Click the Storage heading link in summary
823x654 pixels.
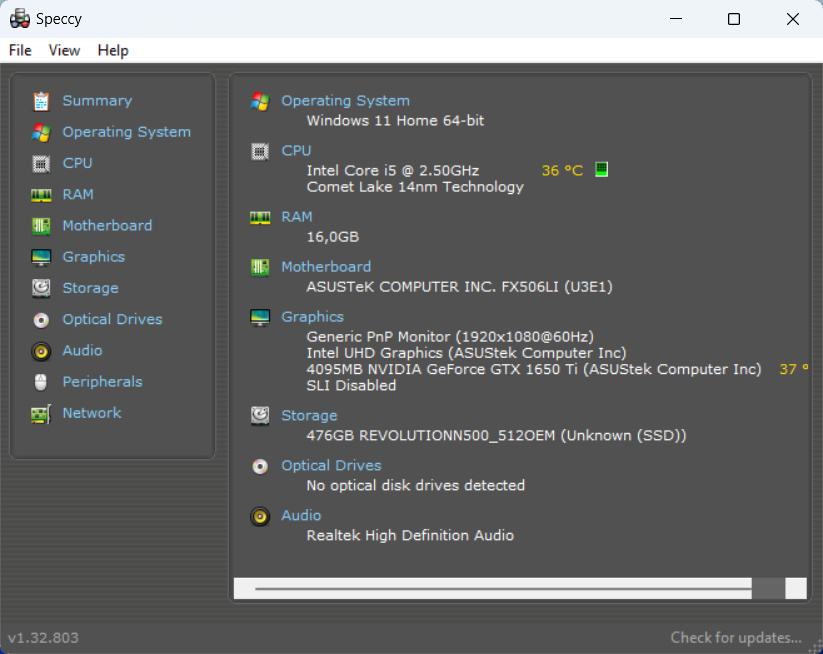(x=309, y=416)
